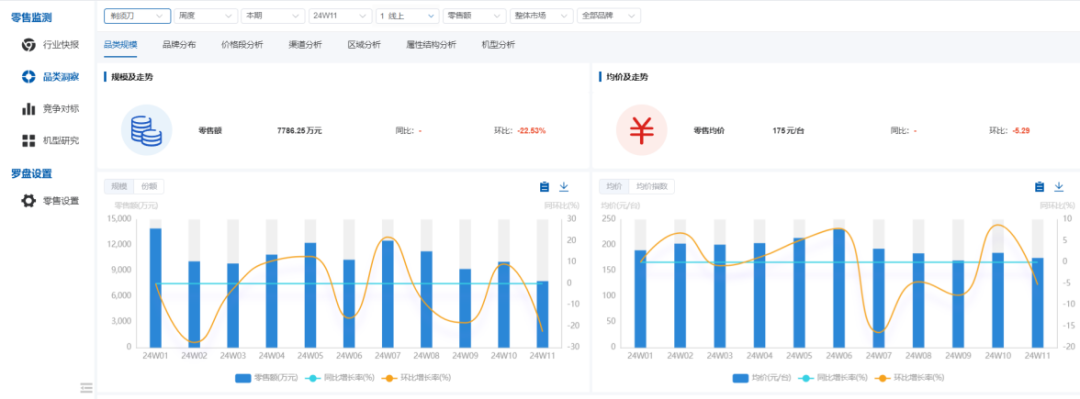This screenshot has height=399, width=1080.
Task: Switch to the 品牌分布 tab
Action: (179, 45)
